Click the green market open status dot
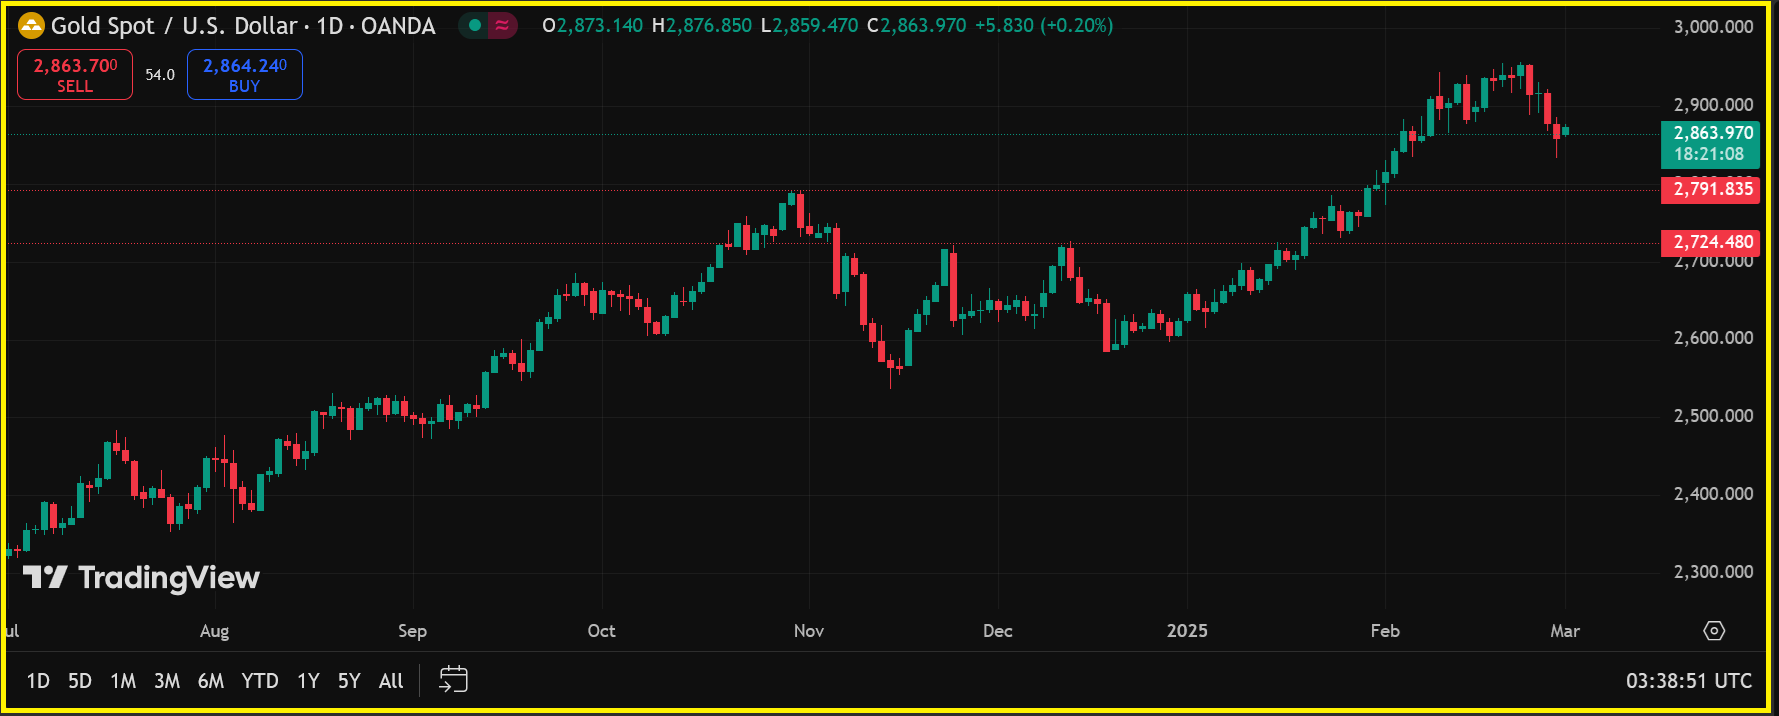Viewport: 1779px width, 716px height. (475, 26)
